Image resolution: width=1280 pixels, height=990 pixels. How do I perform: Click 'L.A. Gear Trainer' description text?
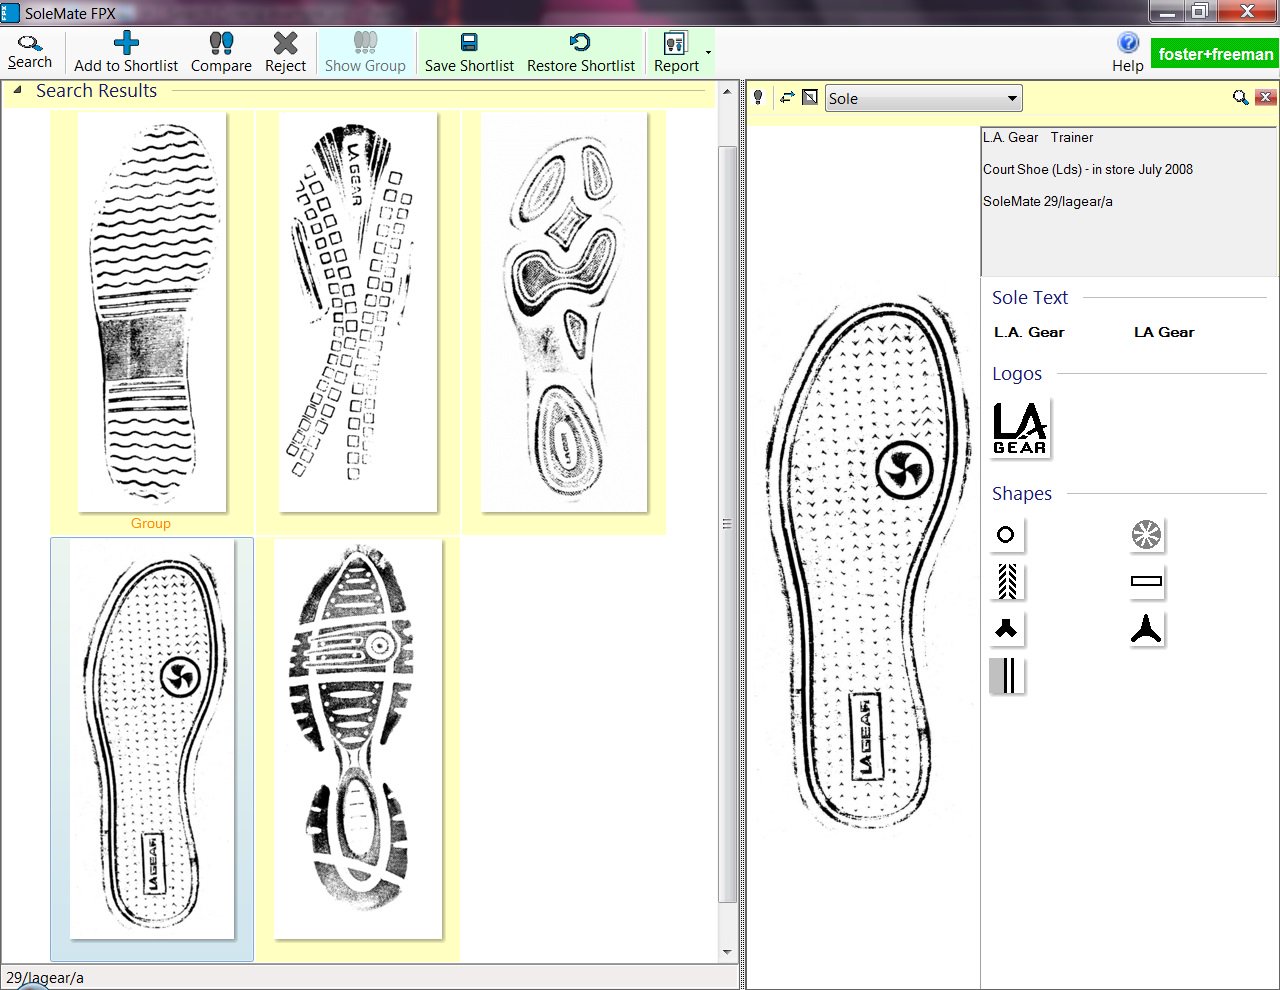pos(1038,137)
